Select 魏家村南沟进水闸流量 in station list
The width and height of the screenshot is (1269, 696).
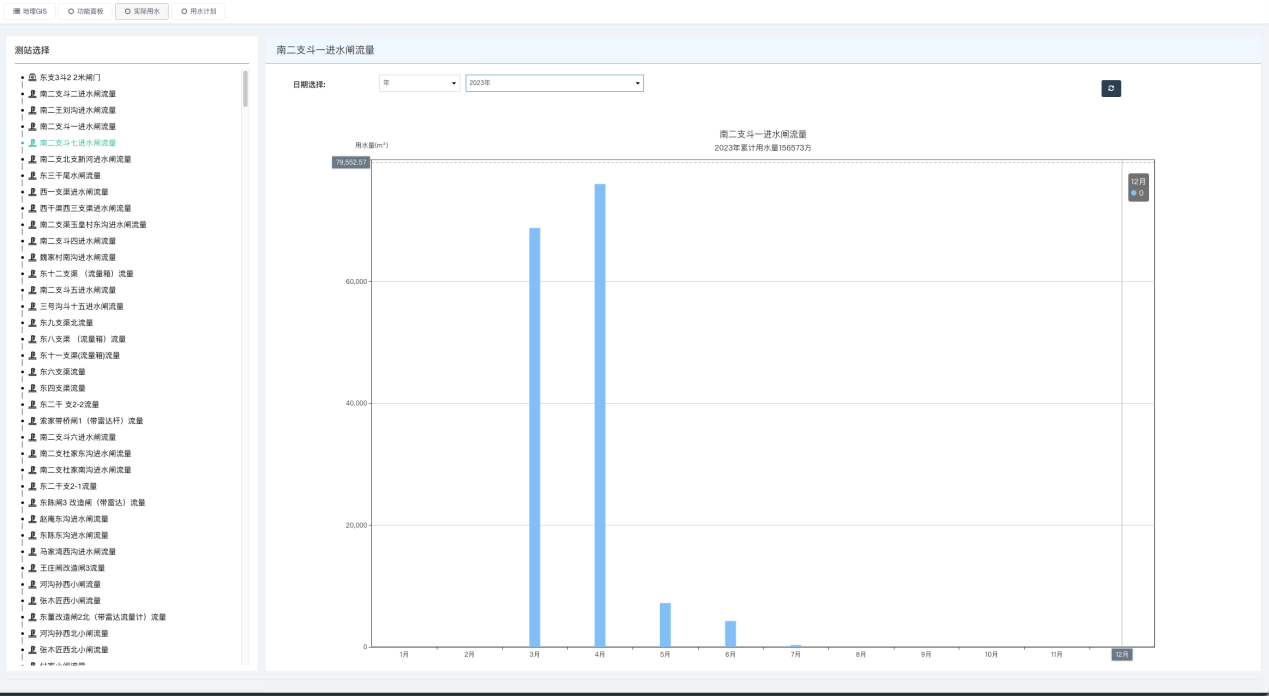(x=78, y=257)
